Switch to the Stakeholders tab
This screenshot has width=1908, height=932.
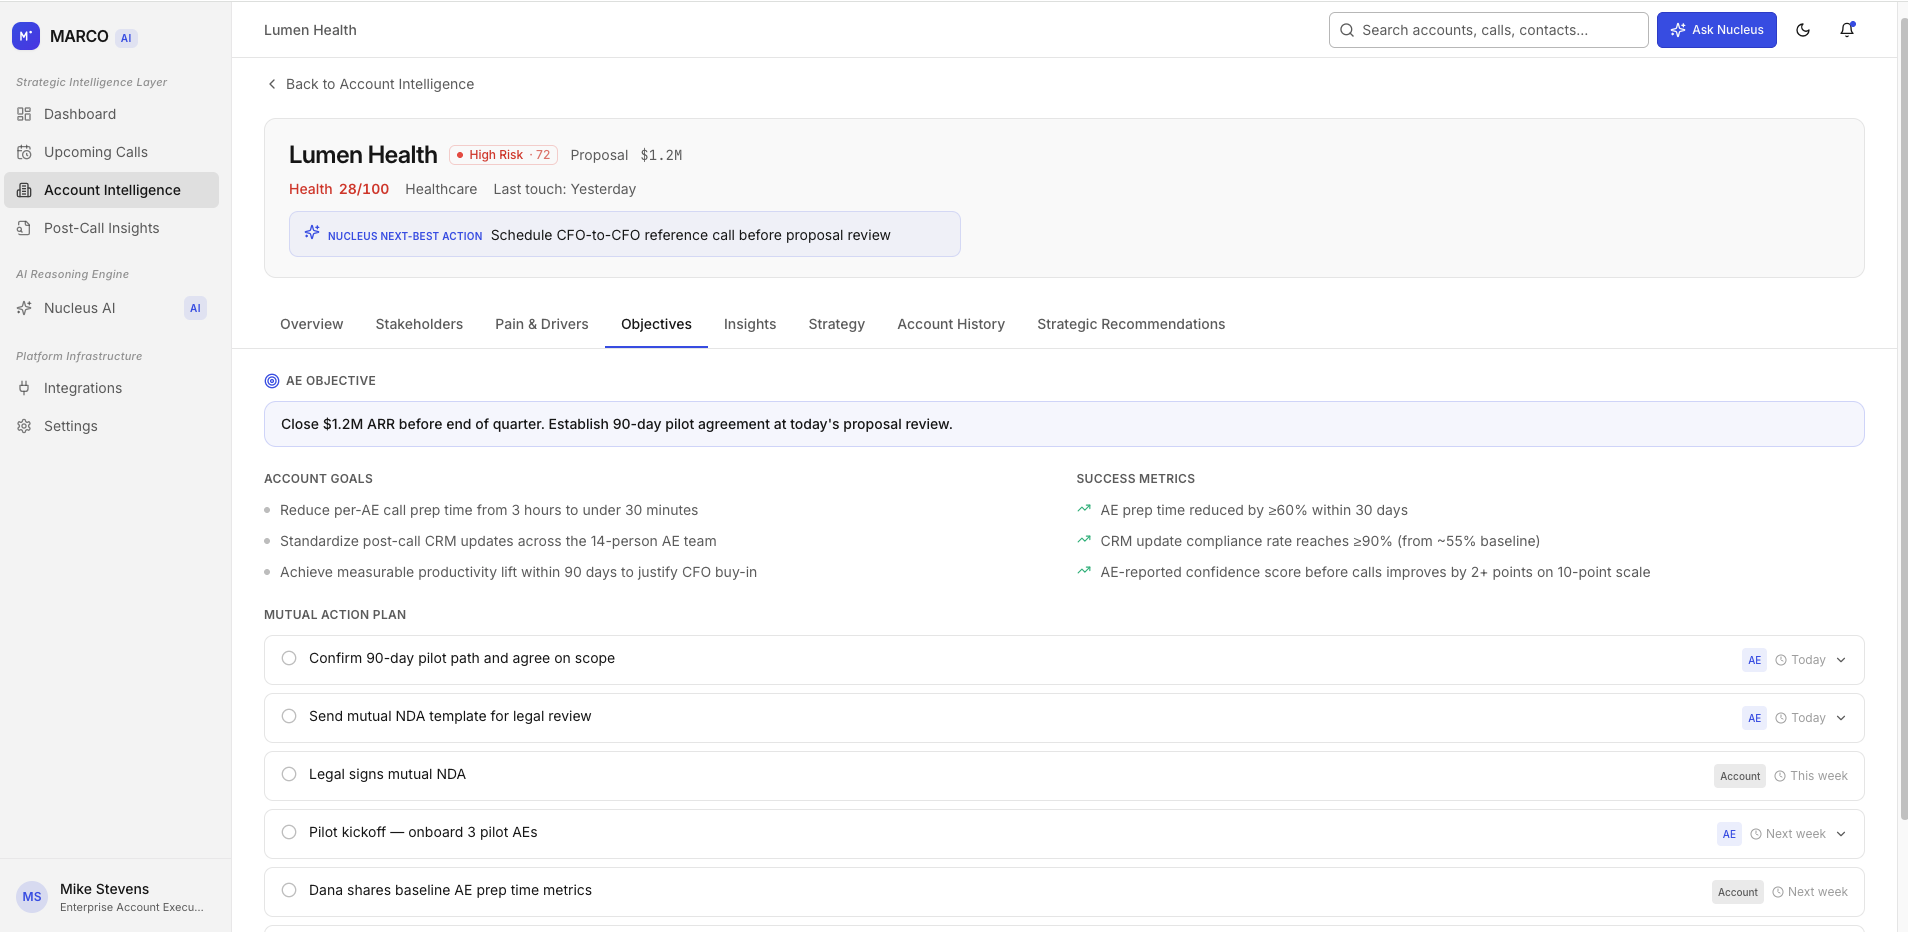coord(419,324)
